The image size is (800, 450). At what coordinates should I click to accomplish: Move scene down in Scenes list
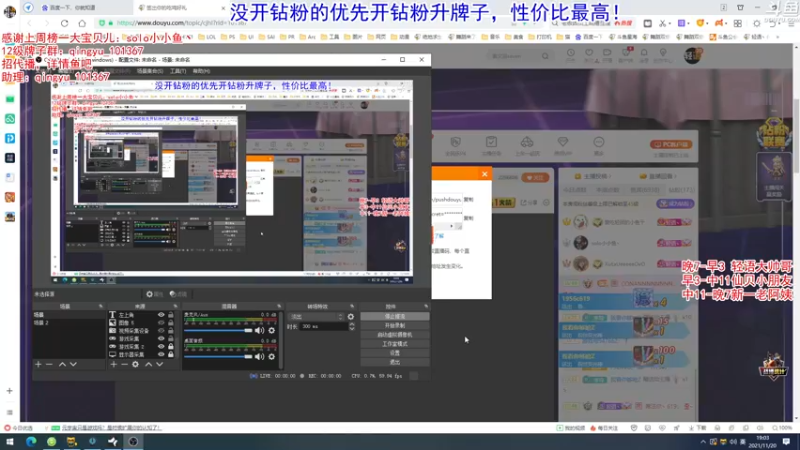73,364
